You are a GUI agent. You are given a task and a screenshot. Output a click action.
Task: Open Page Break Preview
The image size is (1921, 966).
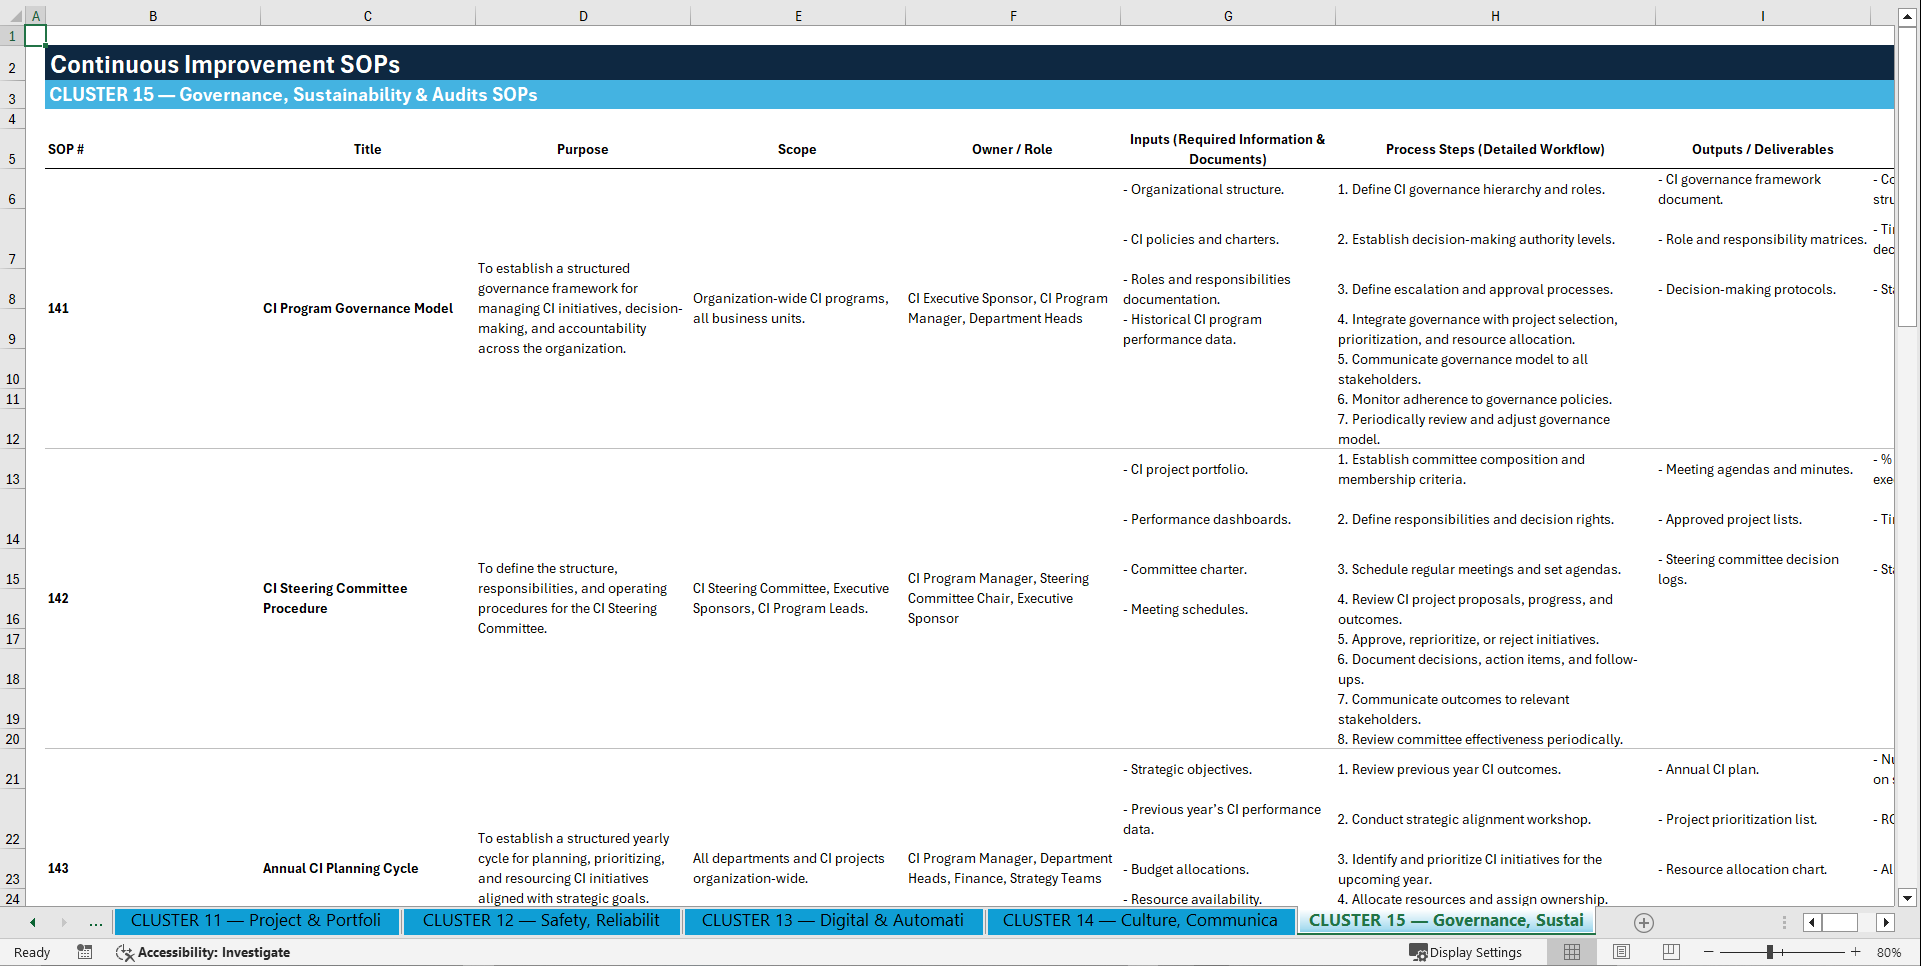1671,952
